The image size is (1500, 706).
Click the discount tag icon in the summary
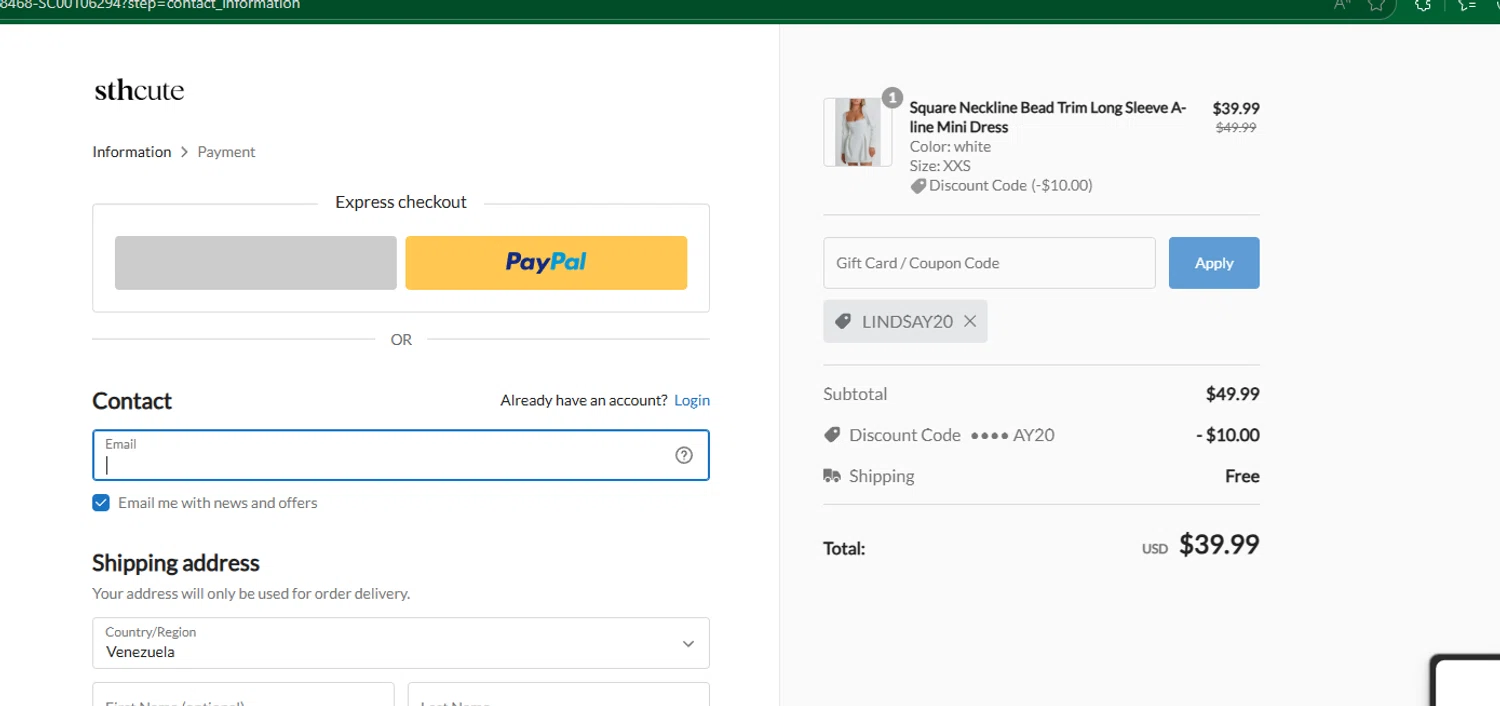click(832, 435)
